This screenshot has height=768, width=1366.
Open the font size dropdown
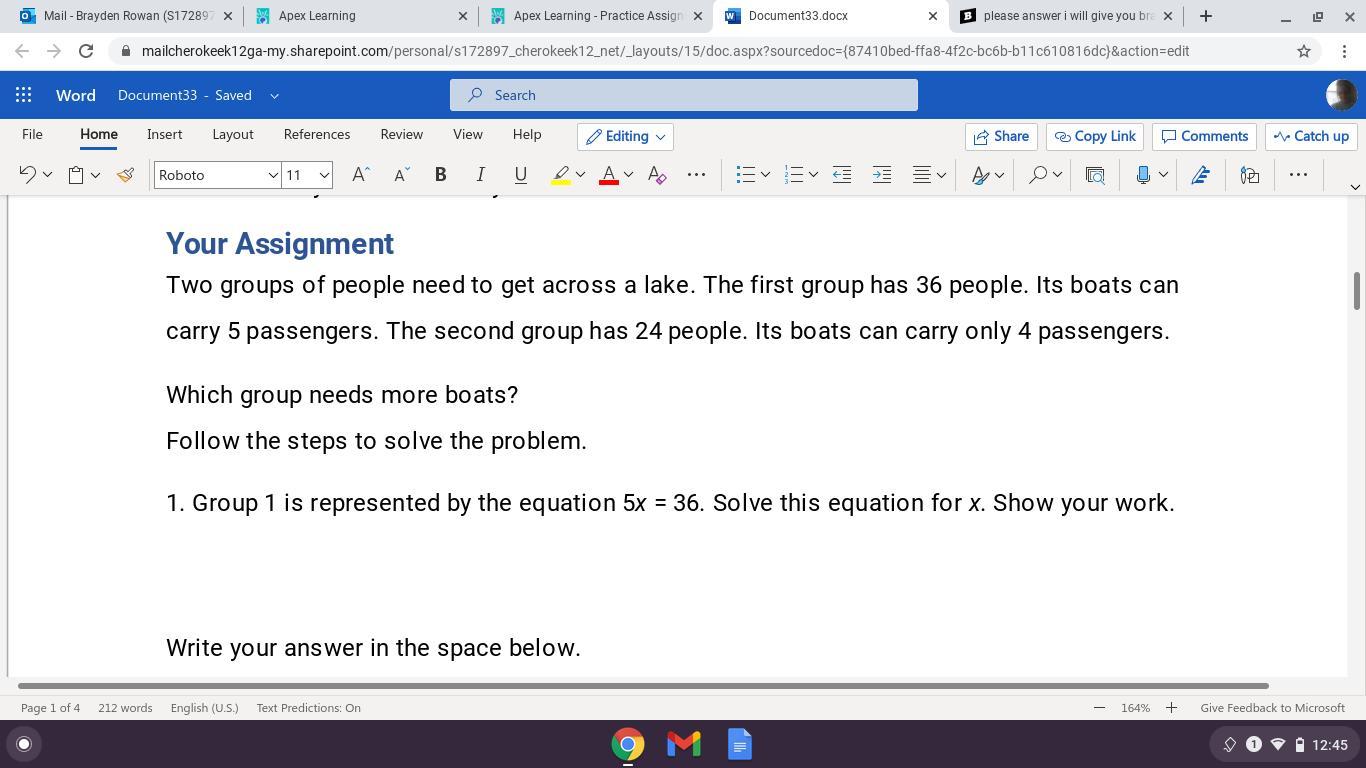[x=324, y=175]
